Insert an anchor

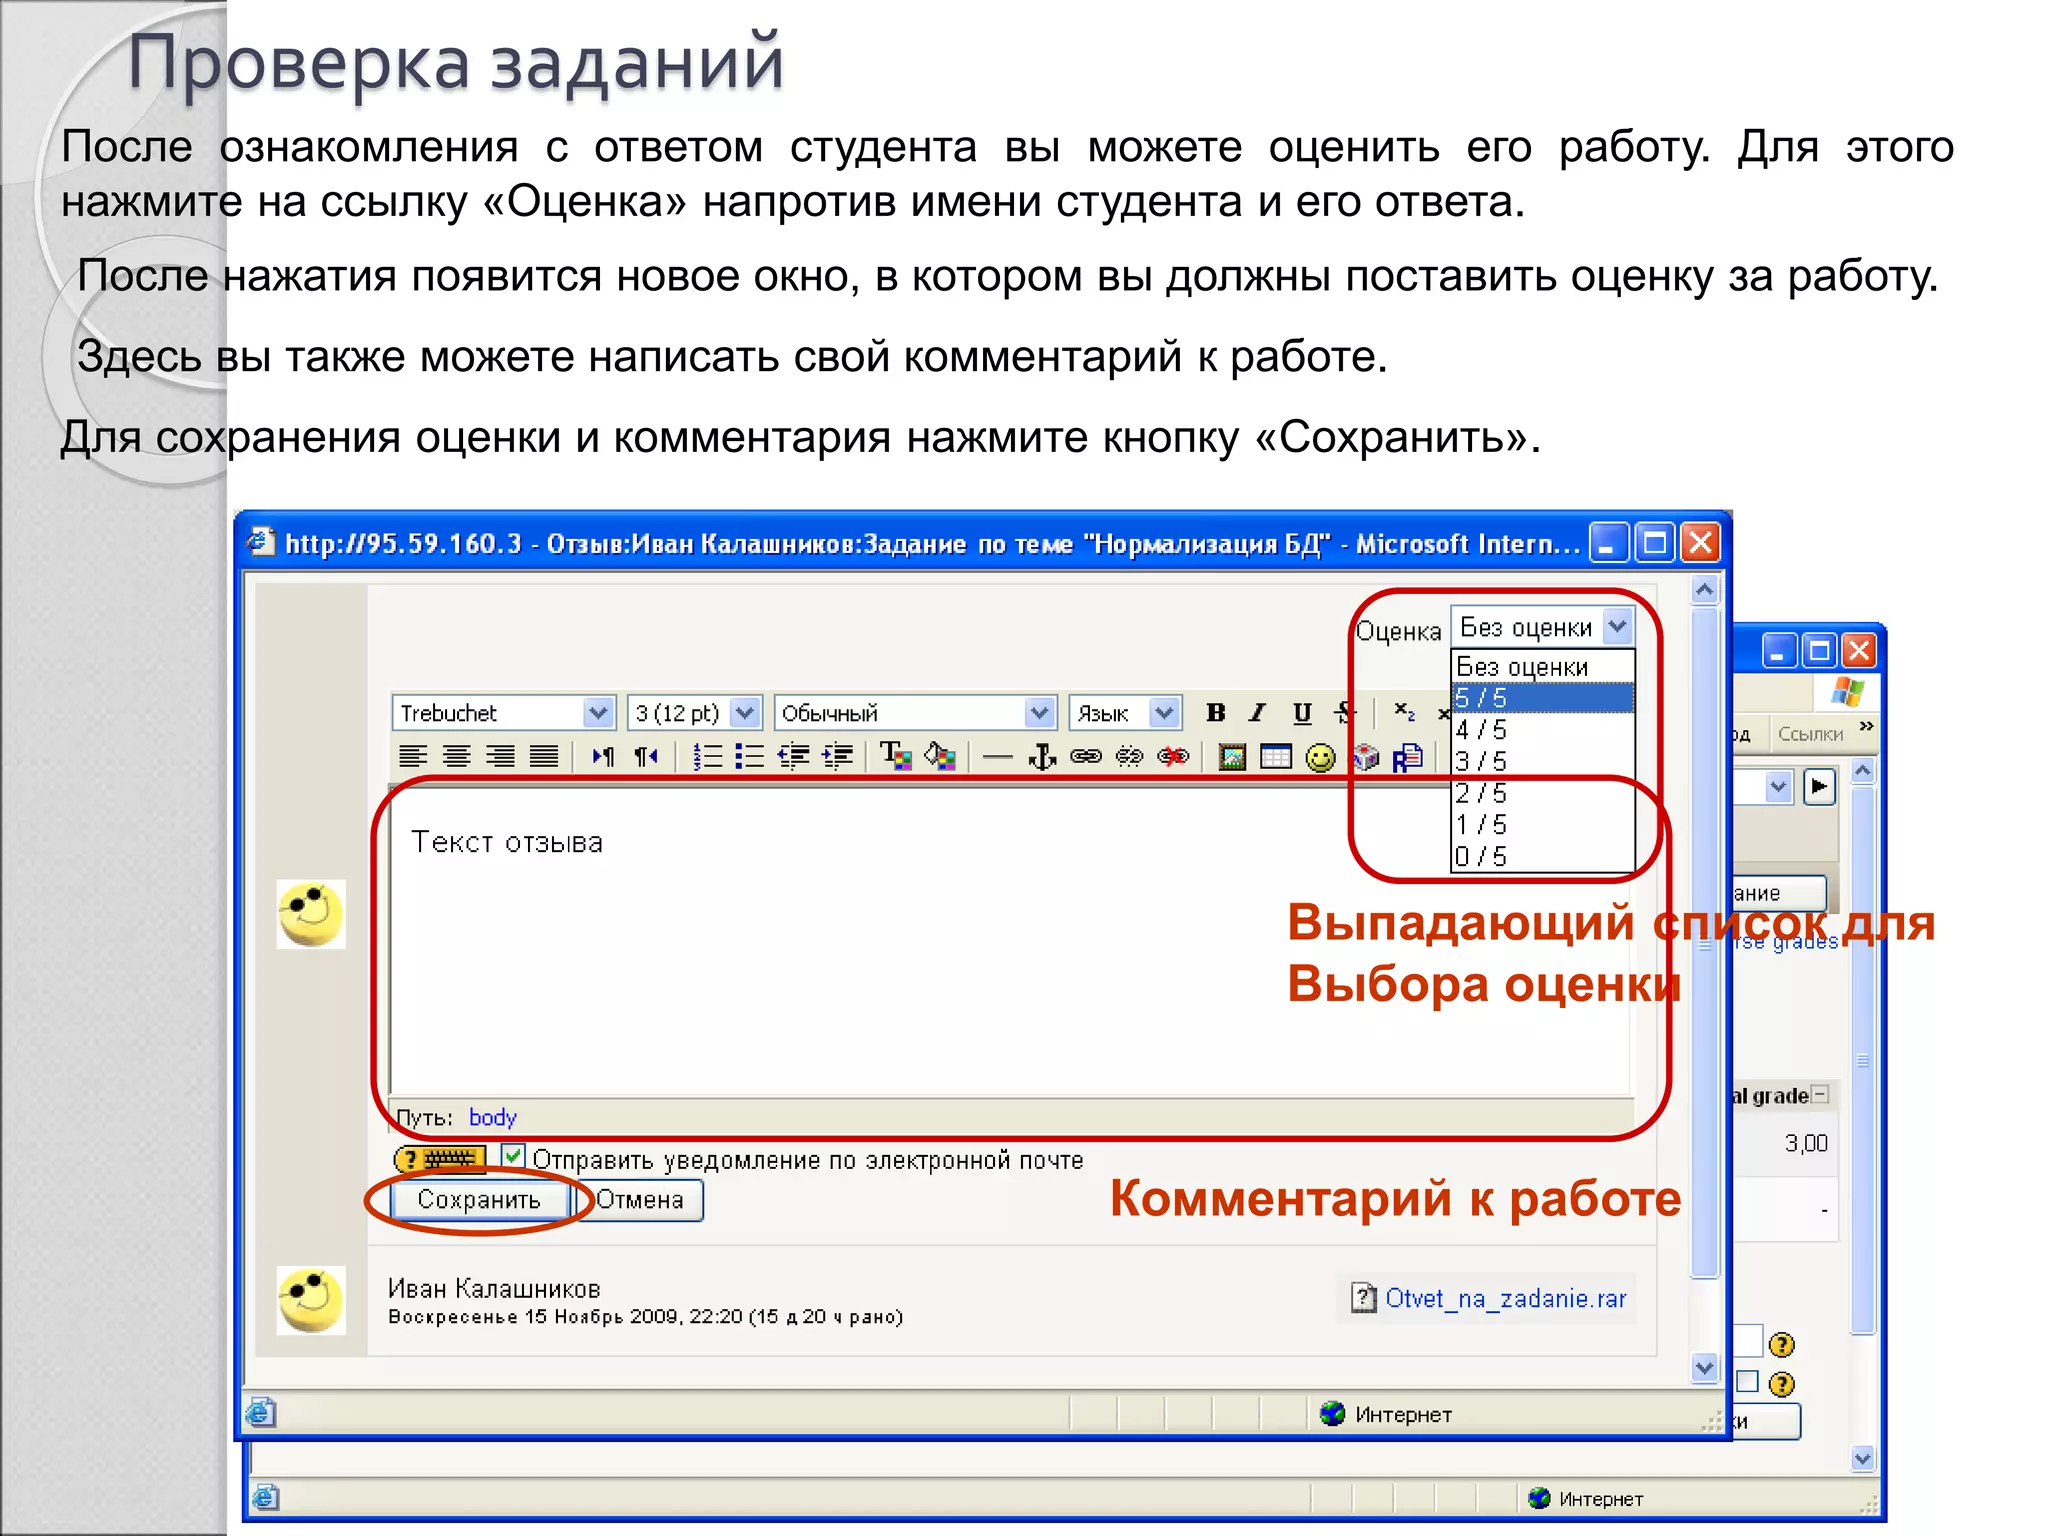click(1042, 757)
